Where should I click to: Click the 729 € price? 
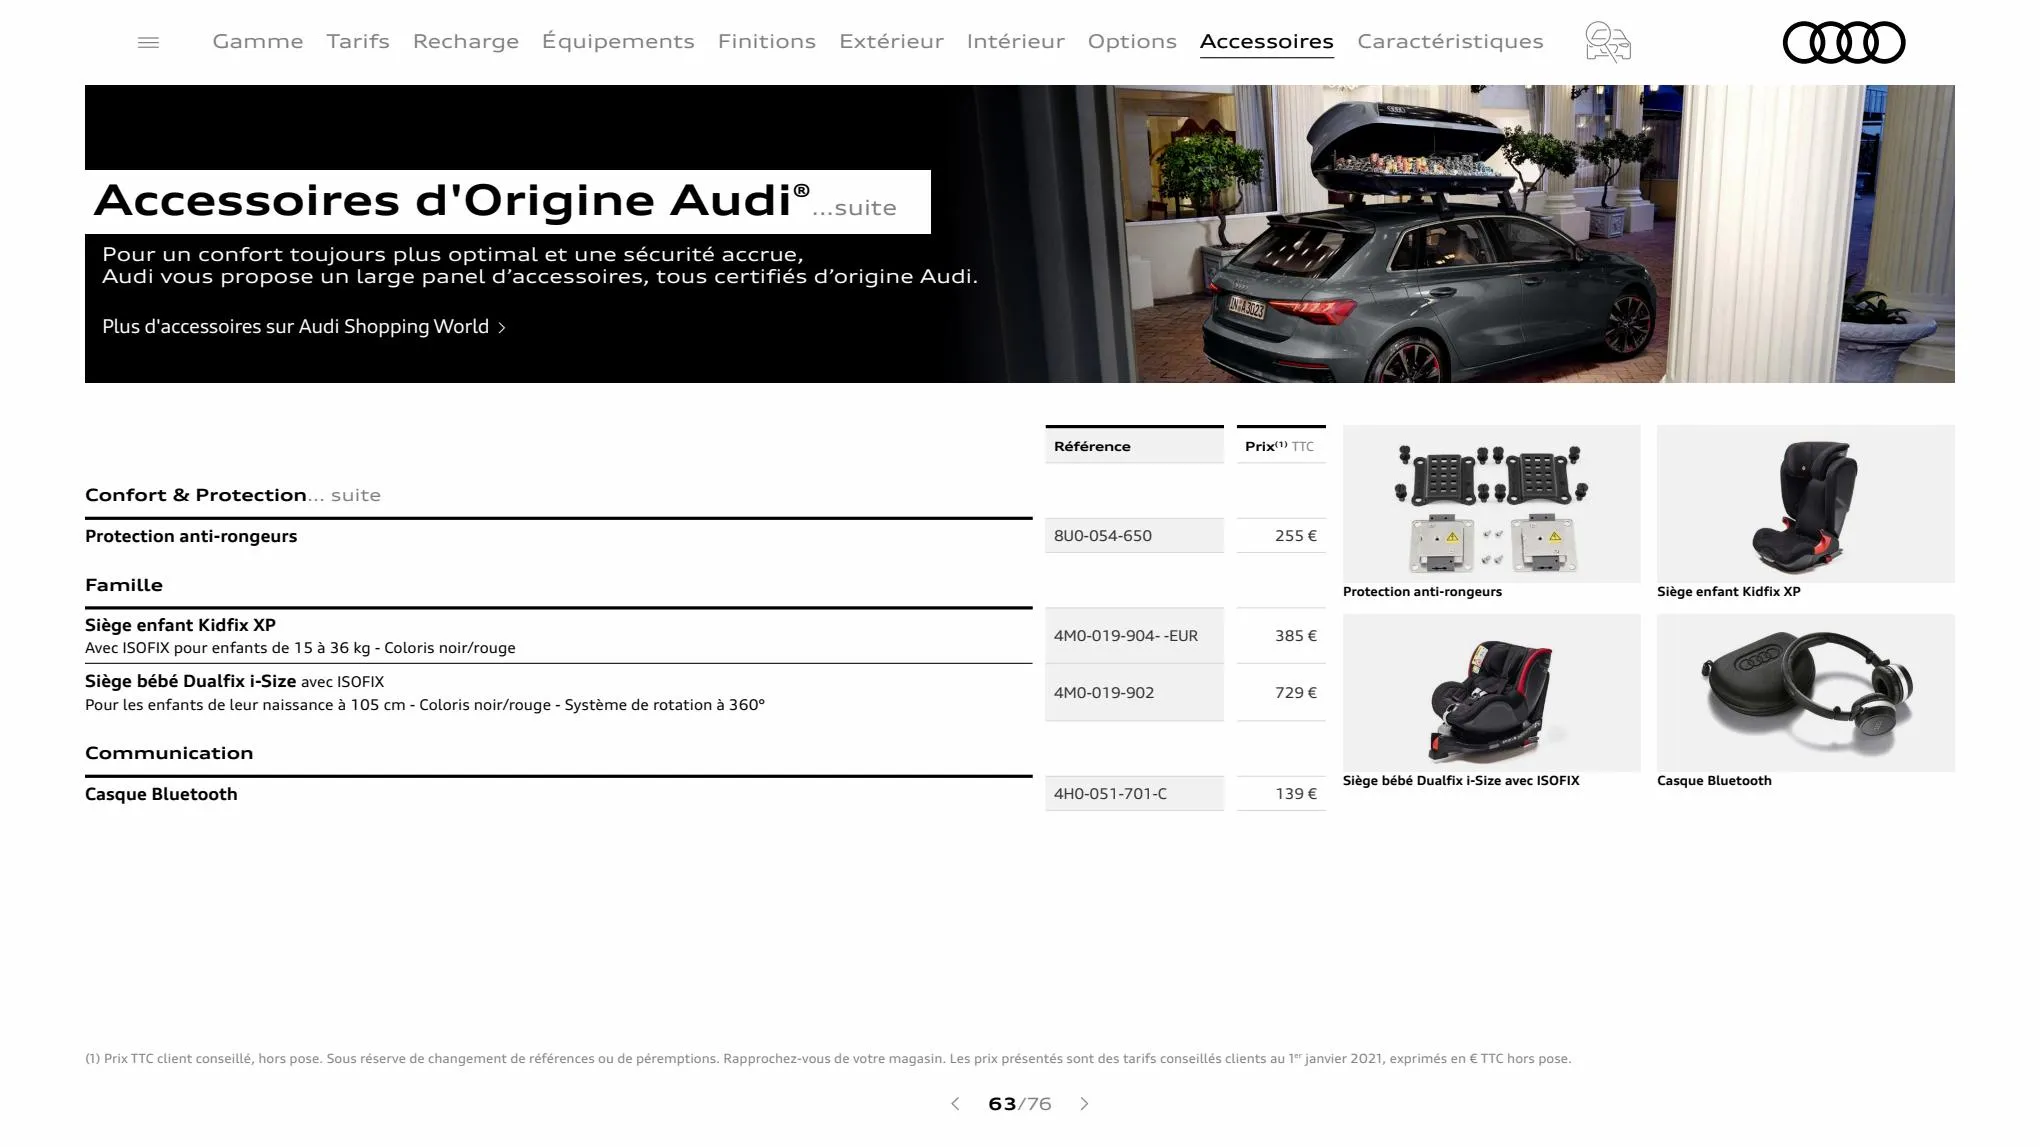[x=1295, y=693]
